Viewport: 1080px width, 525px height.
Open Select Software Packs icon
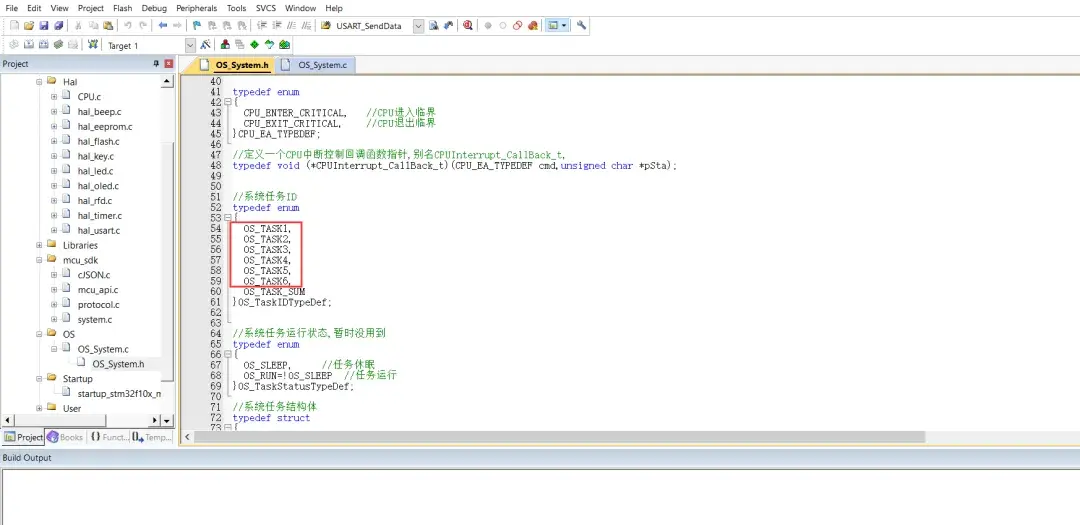[x=269, y=45]
